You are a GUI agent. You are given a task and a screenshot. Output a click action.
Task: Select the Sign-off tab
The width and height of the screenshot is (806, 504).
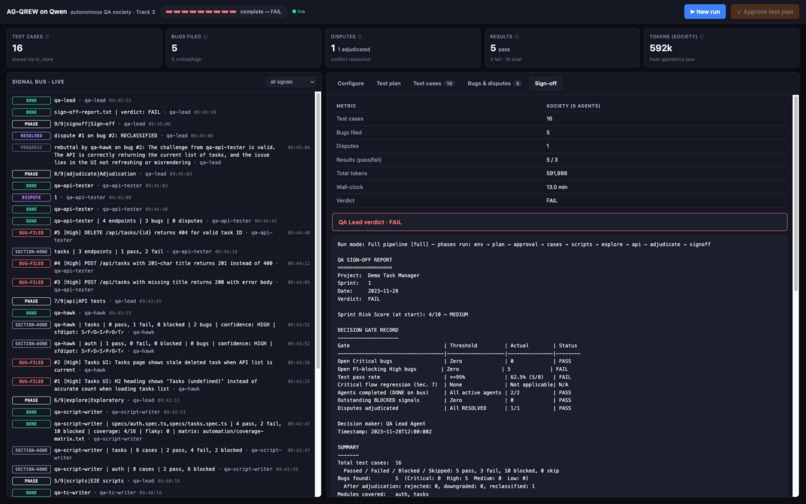545,83
